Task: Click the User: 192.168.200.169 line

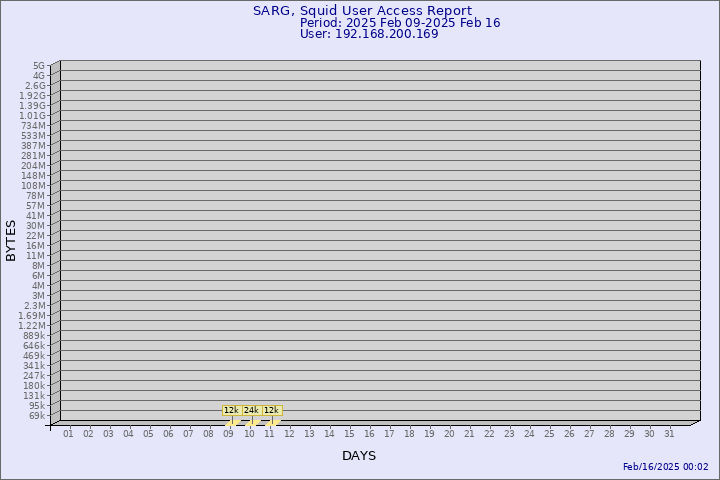Action: pos(369,34)
